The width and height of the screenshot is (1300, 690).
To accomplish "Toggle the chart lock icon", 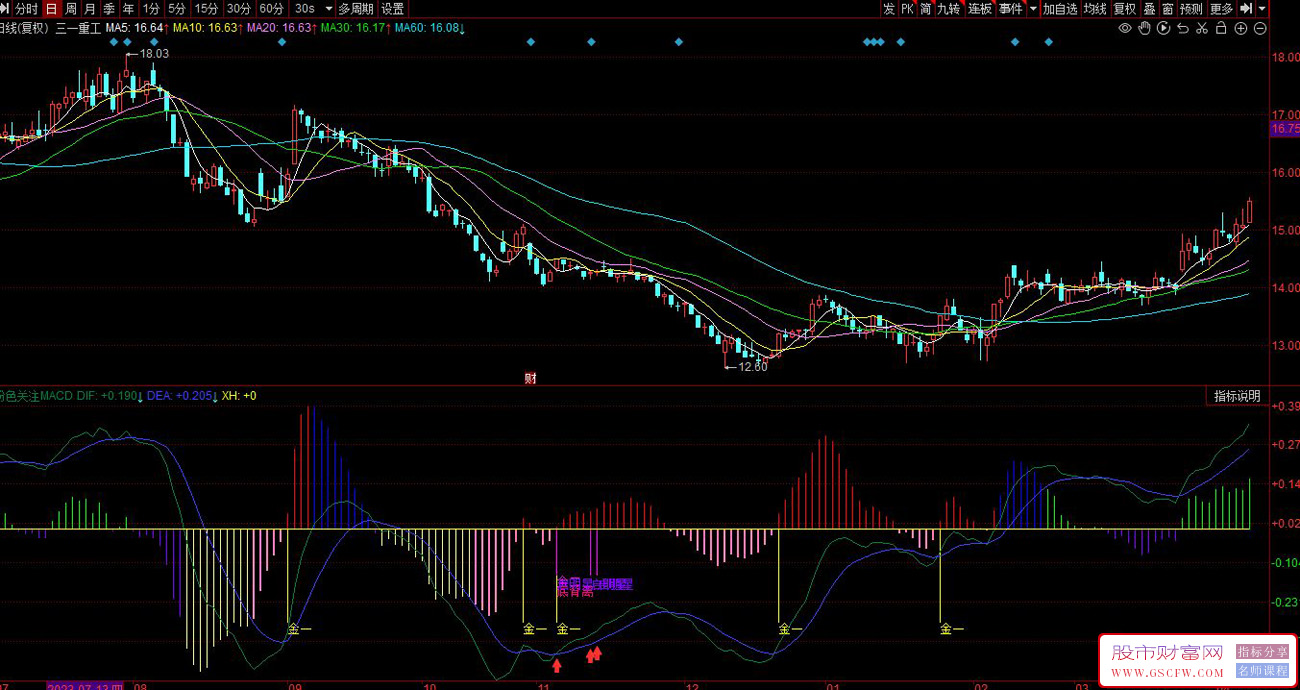I will click(1222, 28).
